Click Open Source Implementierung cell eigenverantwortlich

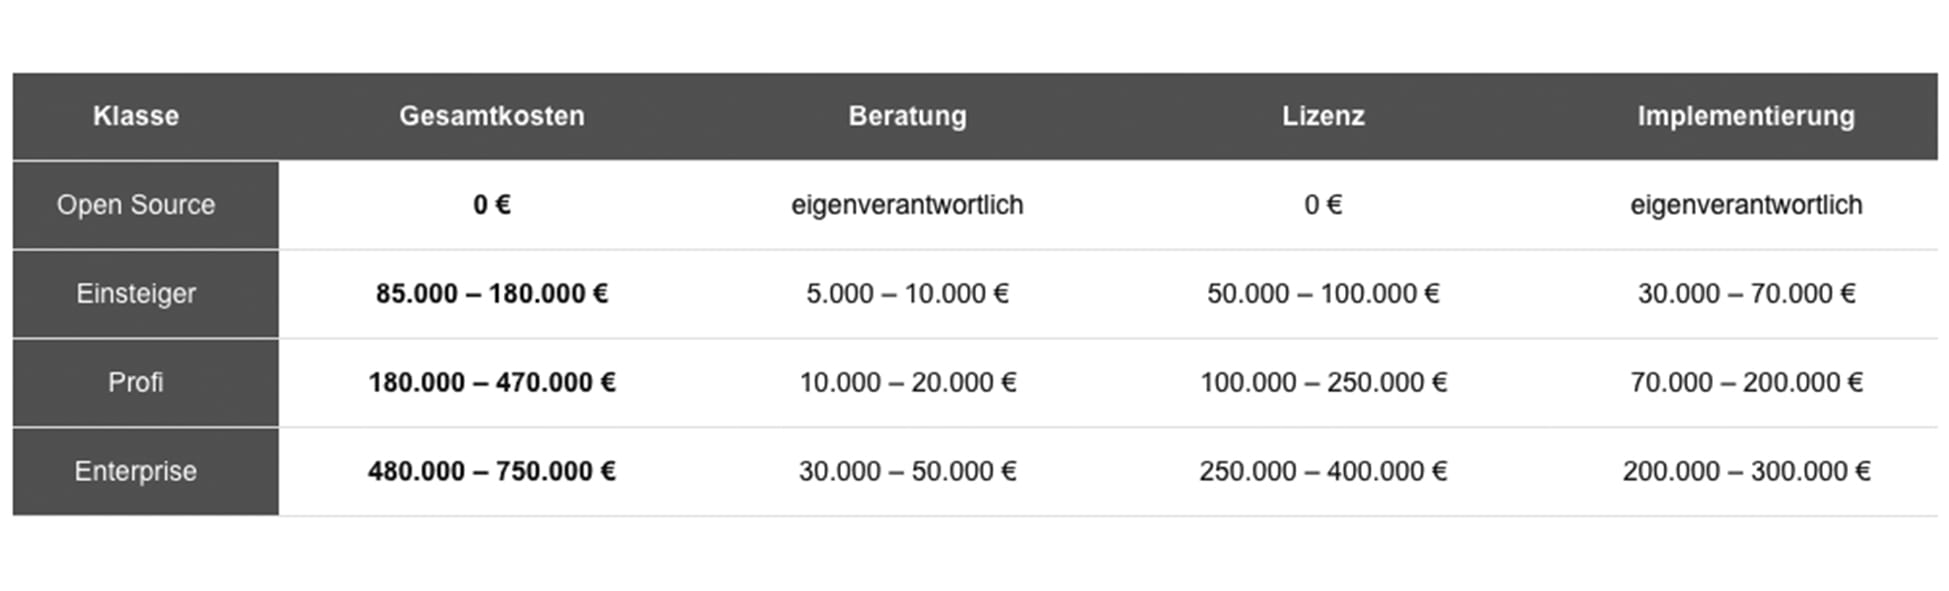click(1746, 205)
